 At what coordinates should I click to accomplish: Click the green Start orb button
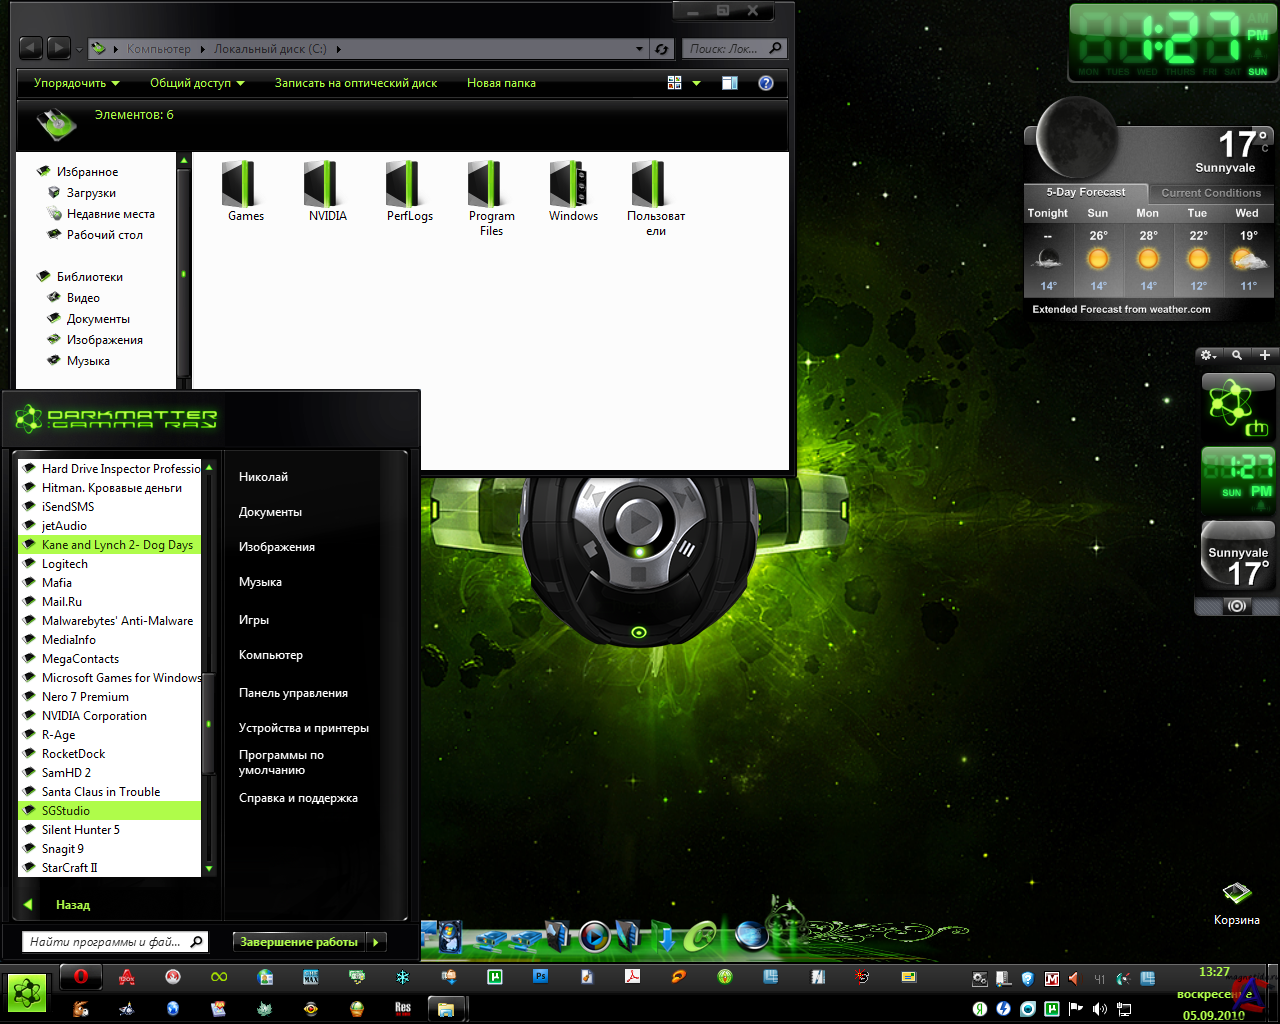pos(27,993)
